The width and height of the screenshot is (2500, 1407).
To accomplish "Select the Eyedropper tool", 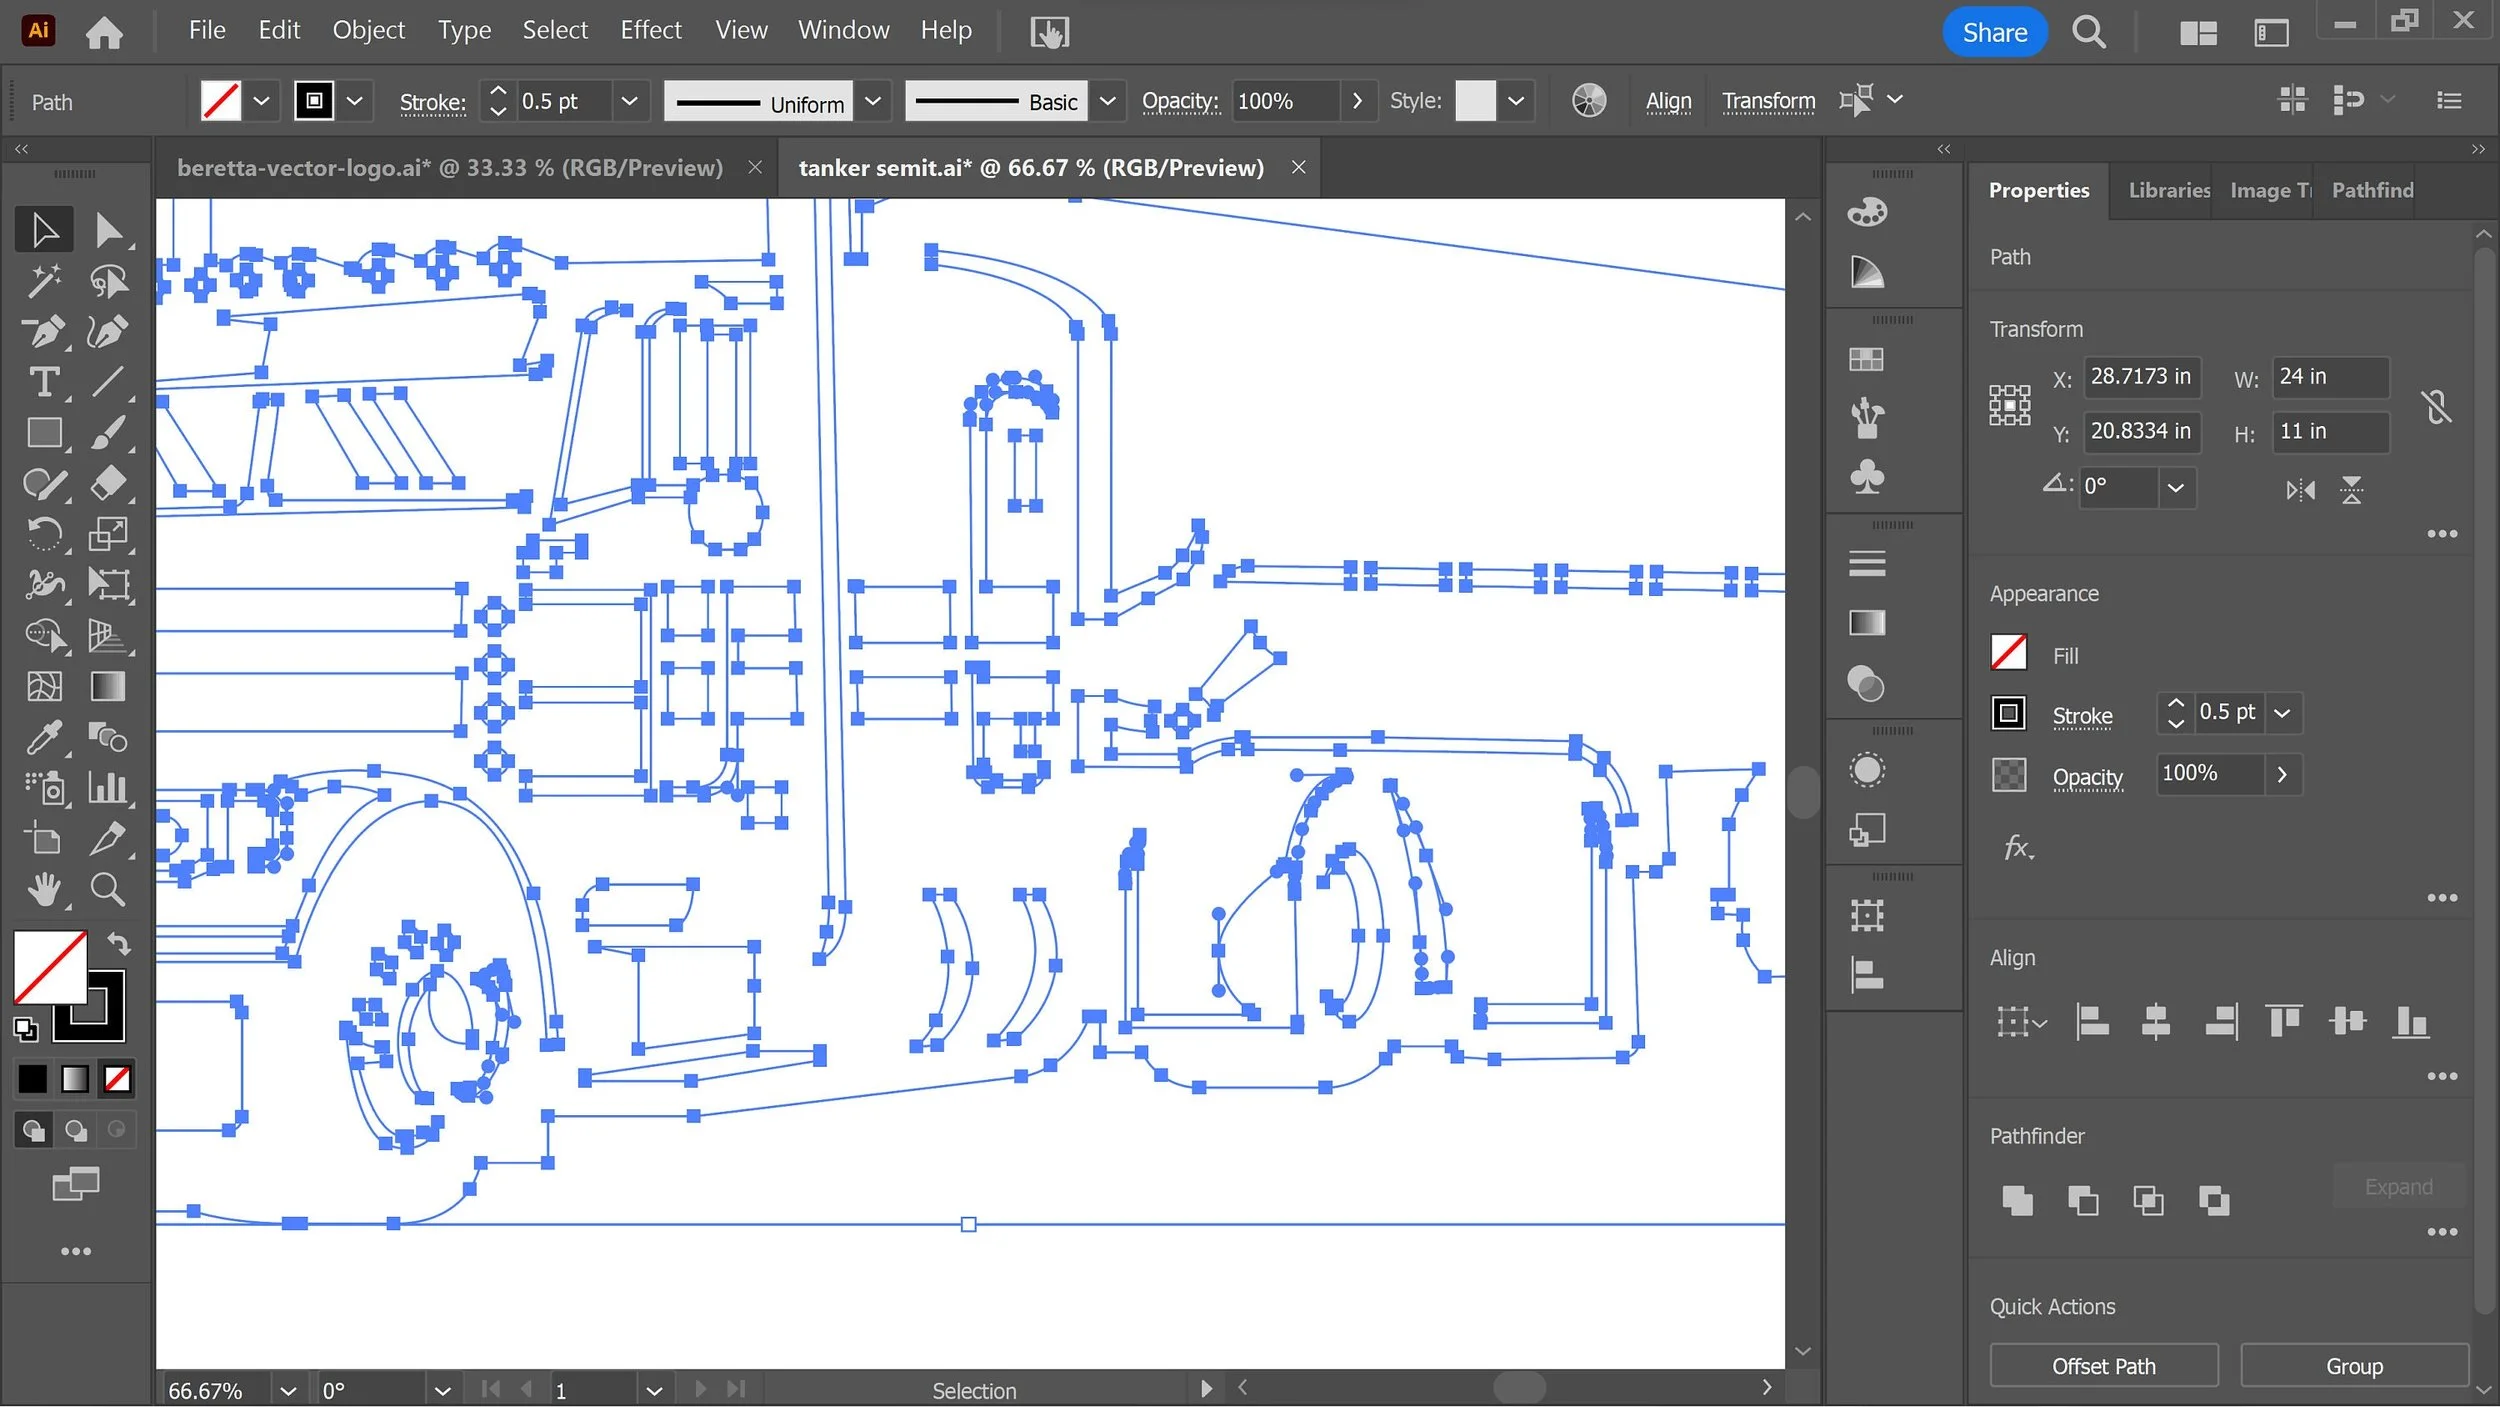I will click(x=44, y=738).
